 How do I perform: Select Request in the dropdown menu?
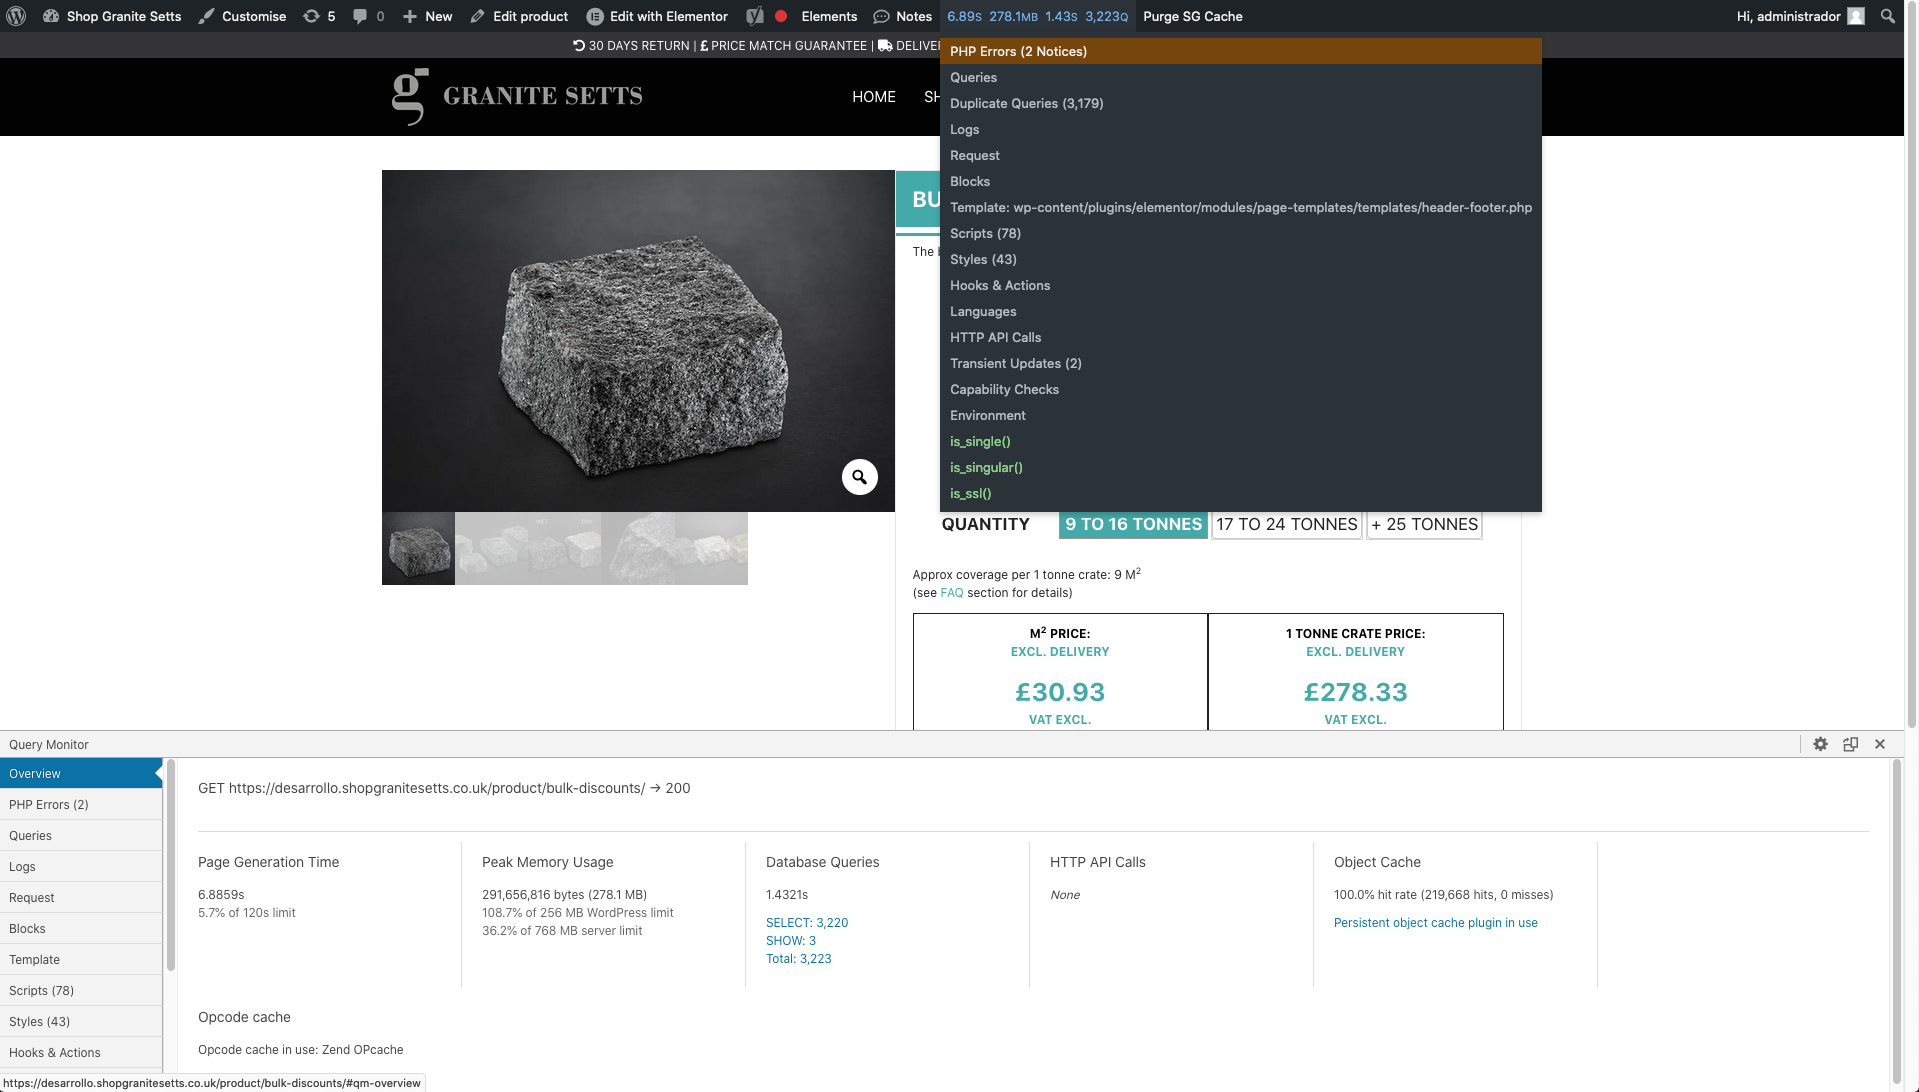(x=1240, y=155)
